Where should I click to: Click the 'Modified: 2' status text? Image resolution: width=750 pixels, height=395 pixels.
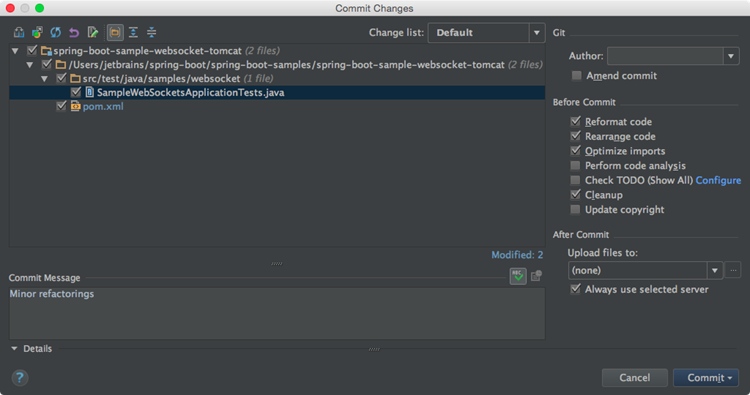click(x=517, y=255)
